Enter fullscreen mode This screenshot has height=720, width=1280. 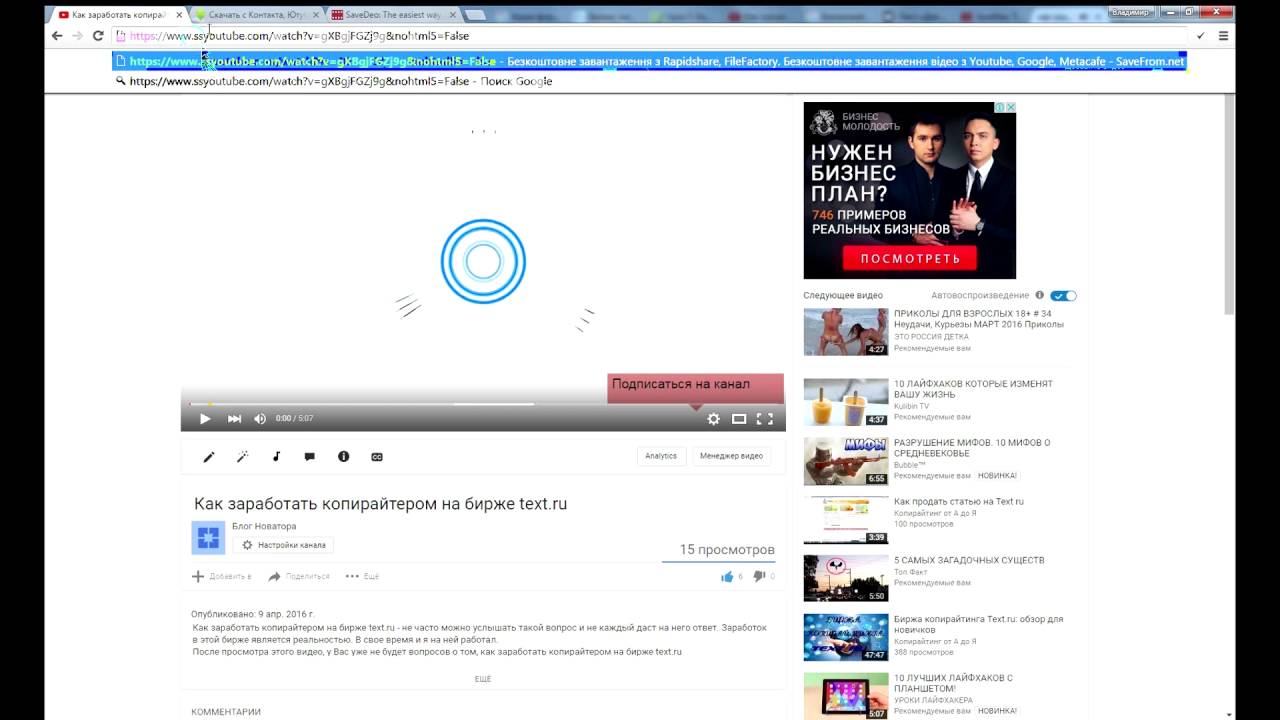(x=765, y=419)
